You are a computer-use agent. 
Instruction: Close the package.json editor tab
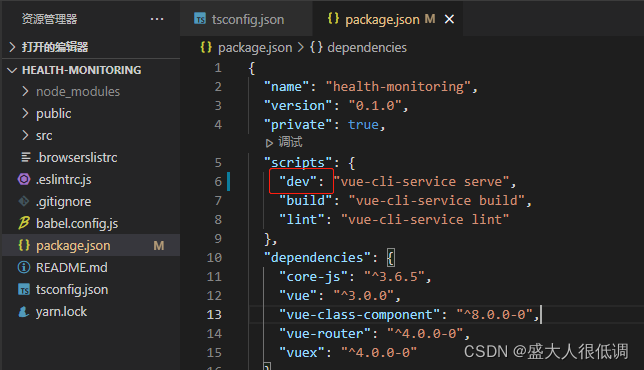click(x=449, y=19)
